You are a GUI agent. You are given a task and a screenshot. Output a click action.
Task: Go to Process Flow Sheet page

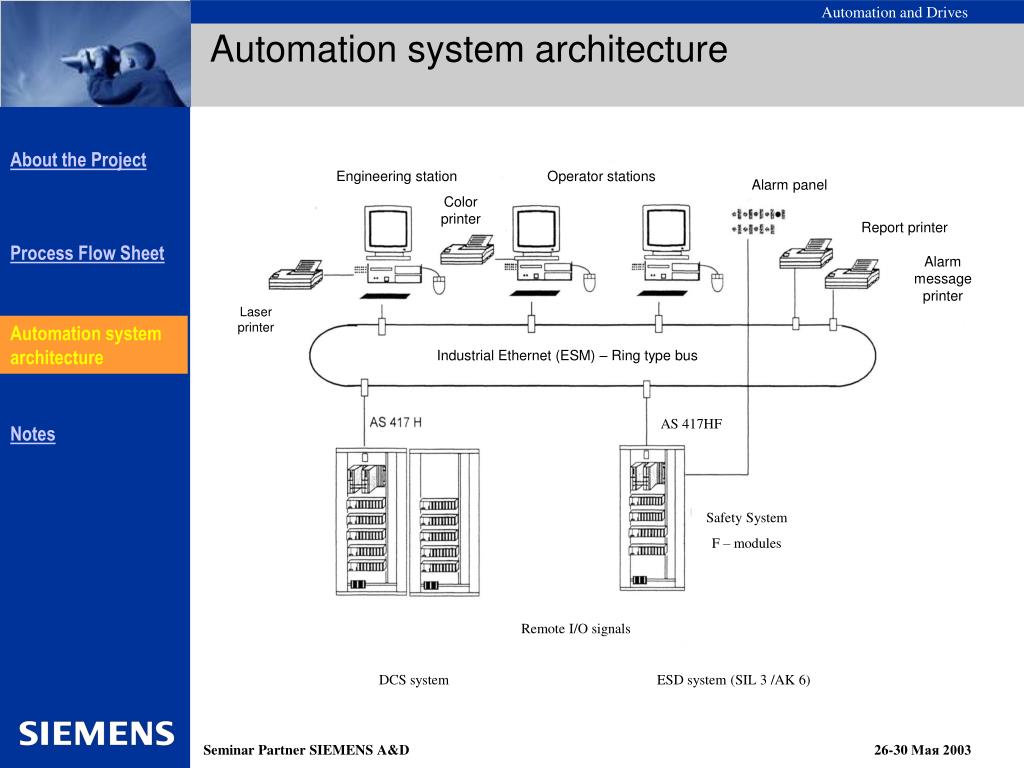(87, 253)
